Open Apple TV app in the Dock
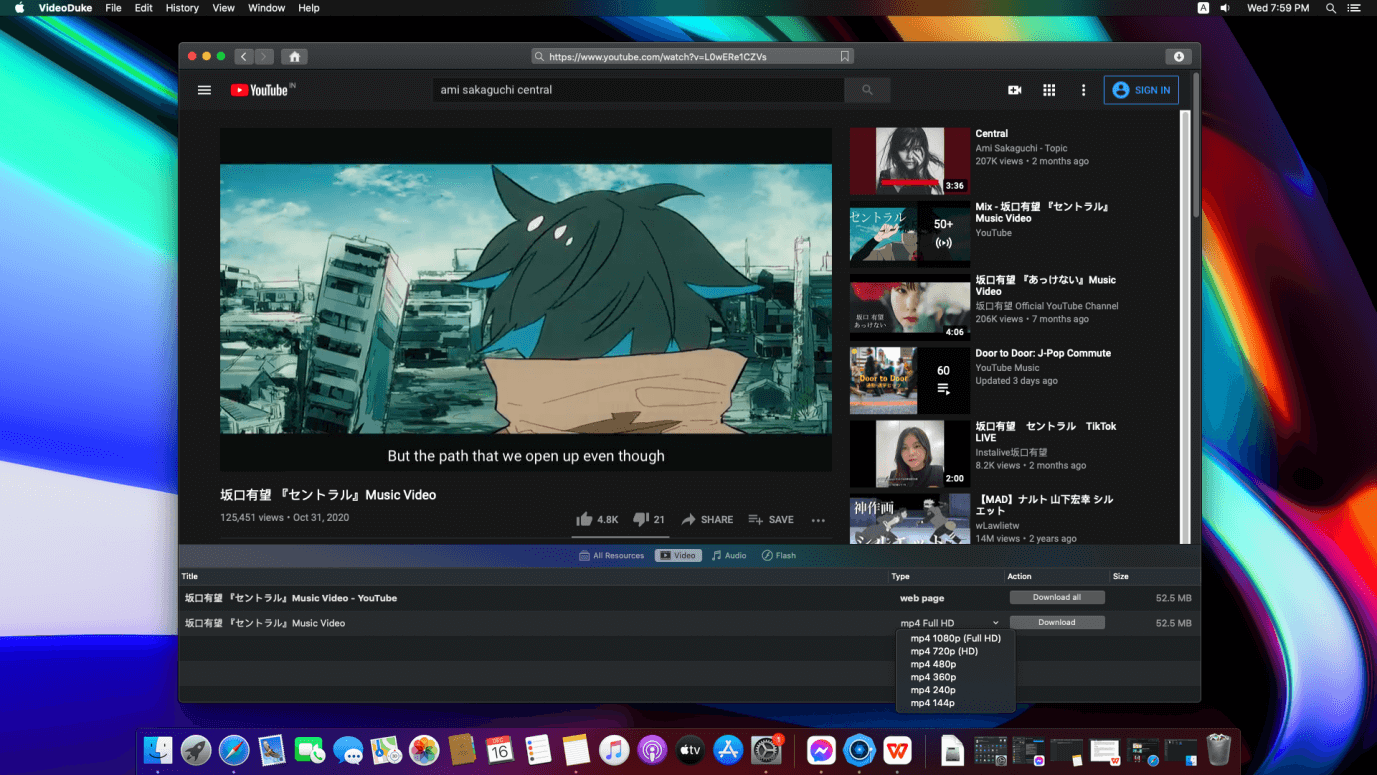This screenshot has height=775, width=1377. click(x=690, y=750)
